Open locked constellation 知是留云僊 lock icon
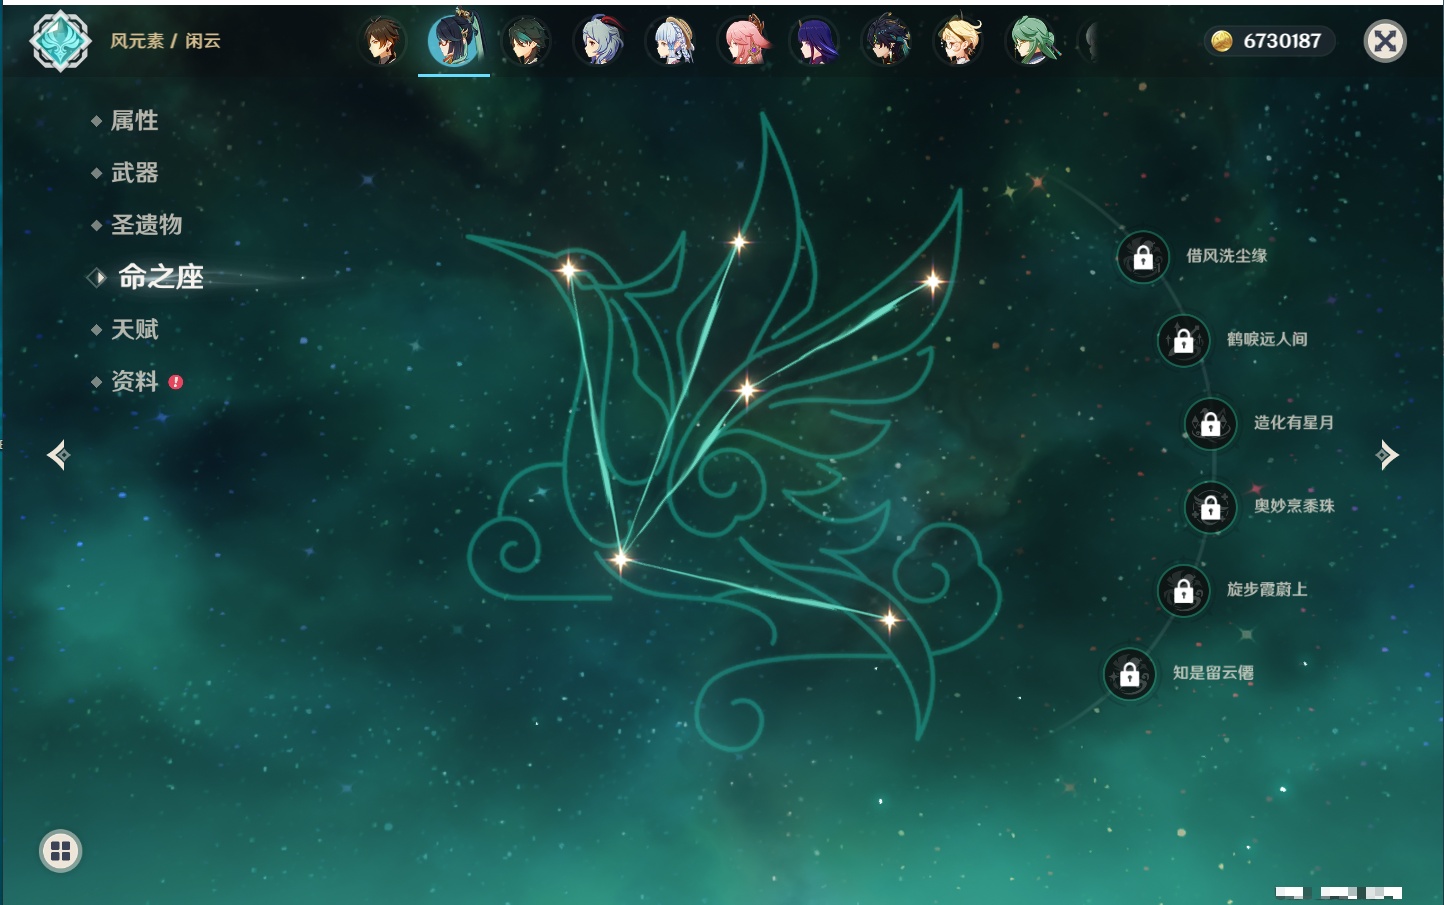Screen dimensions: 1444x905 1130,675
